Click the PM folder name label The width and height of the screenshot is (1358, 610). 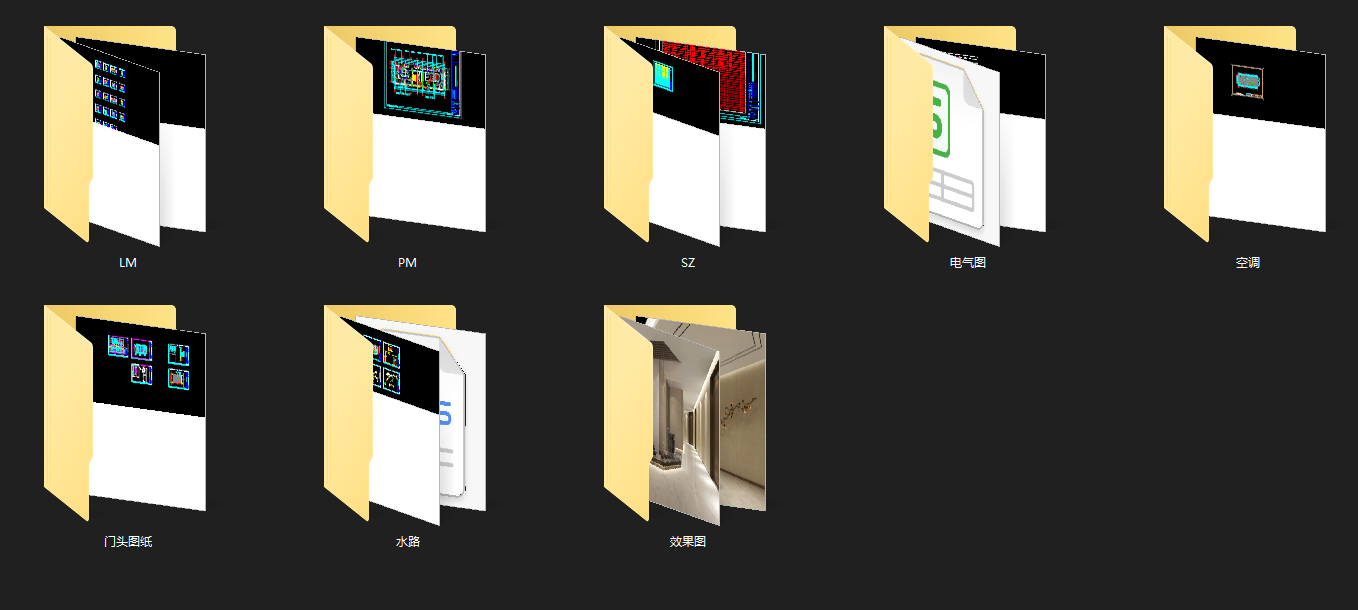pyautogui.click(x=407, y=263)
